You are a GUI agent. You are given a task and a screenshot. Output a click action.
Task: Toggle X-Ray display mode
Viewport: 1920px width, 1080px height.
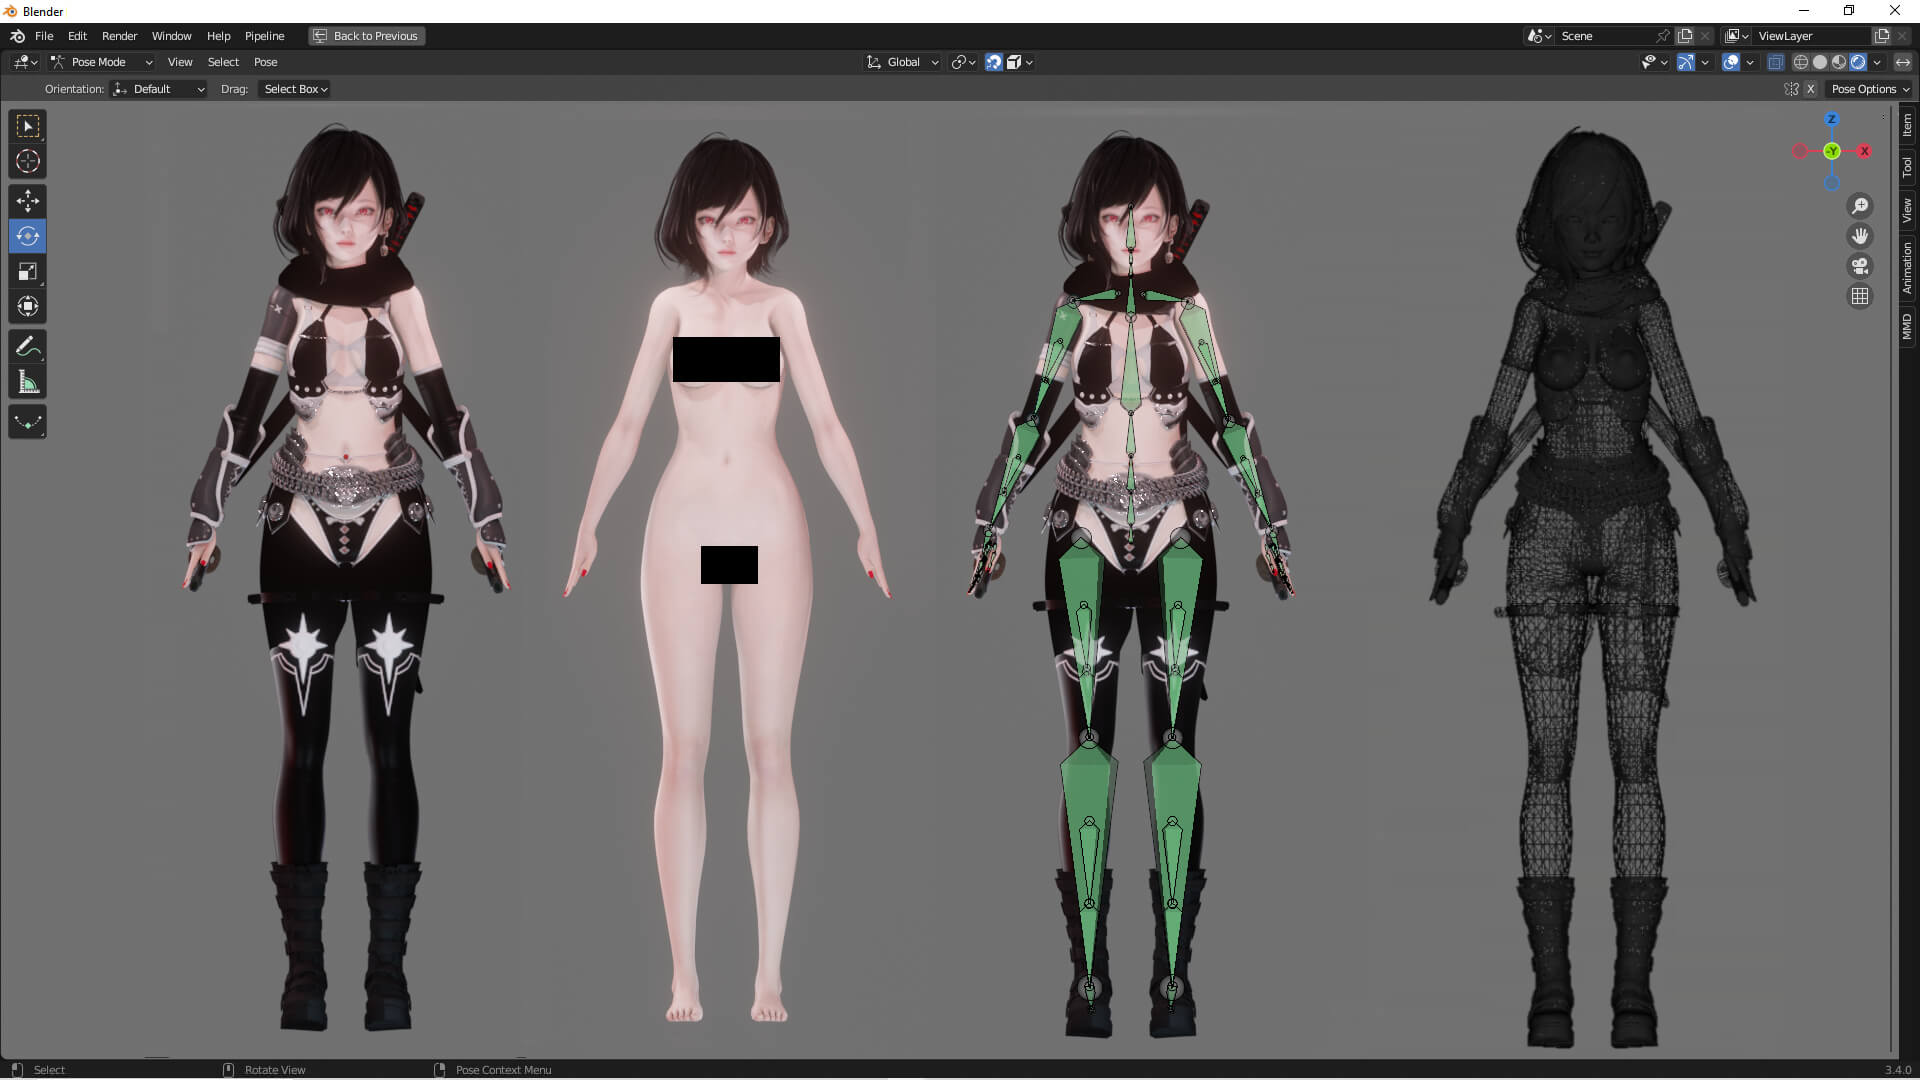click(1775, 62)
